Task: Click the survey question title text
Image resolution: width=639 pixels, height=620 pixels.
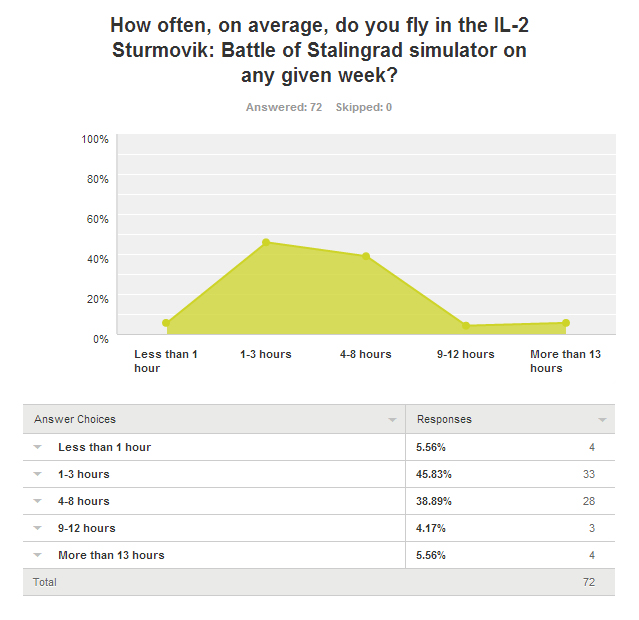Action: tap(318, 50)
